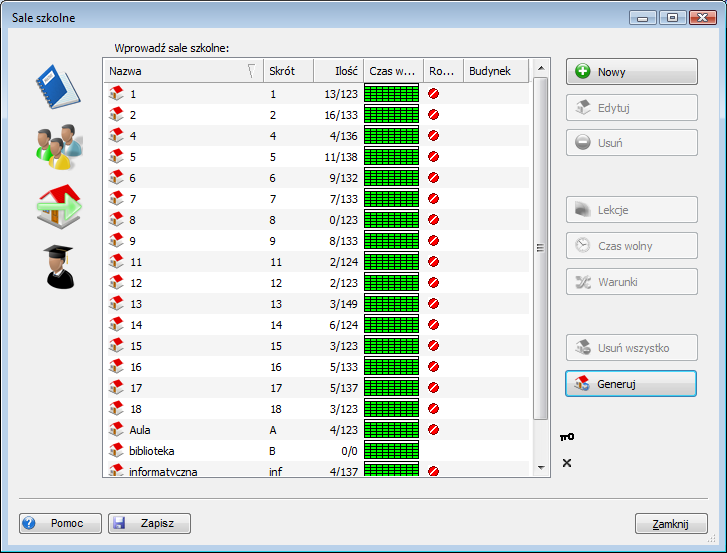Click the green time grid in row biblioteka
Image resolution: width=727 pixels, height=553 pixels.
391,450
